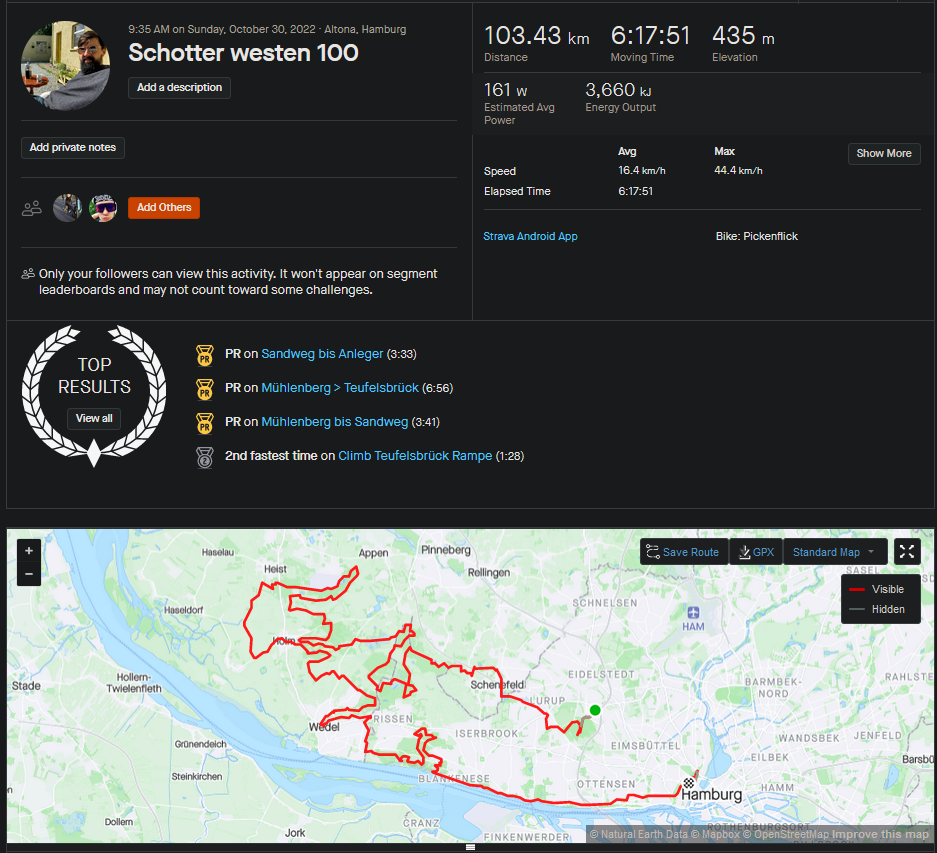Add private notes to activity

tap(73, 148)
